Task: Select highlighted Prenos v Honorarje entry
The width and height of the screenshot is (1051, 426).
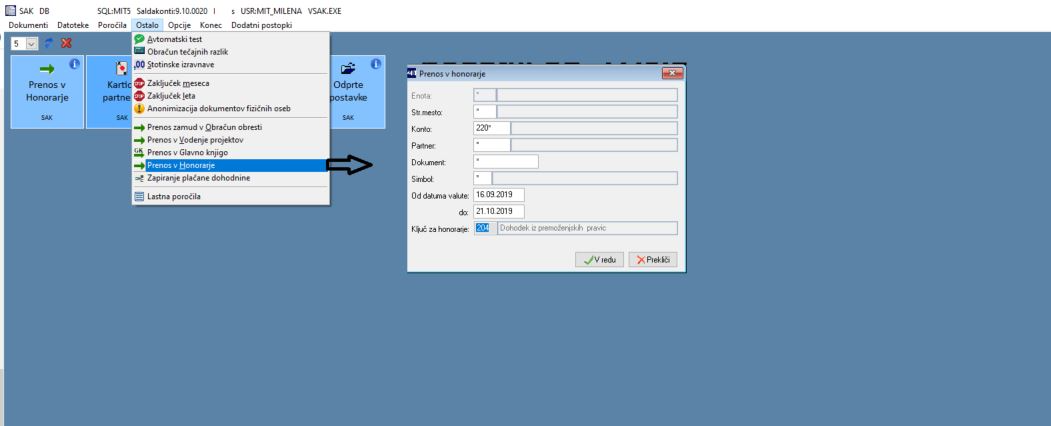Action: click(231, 165)
